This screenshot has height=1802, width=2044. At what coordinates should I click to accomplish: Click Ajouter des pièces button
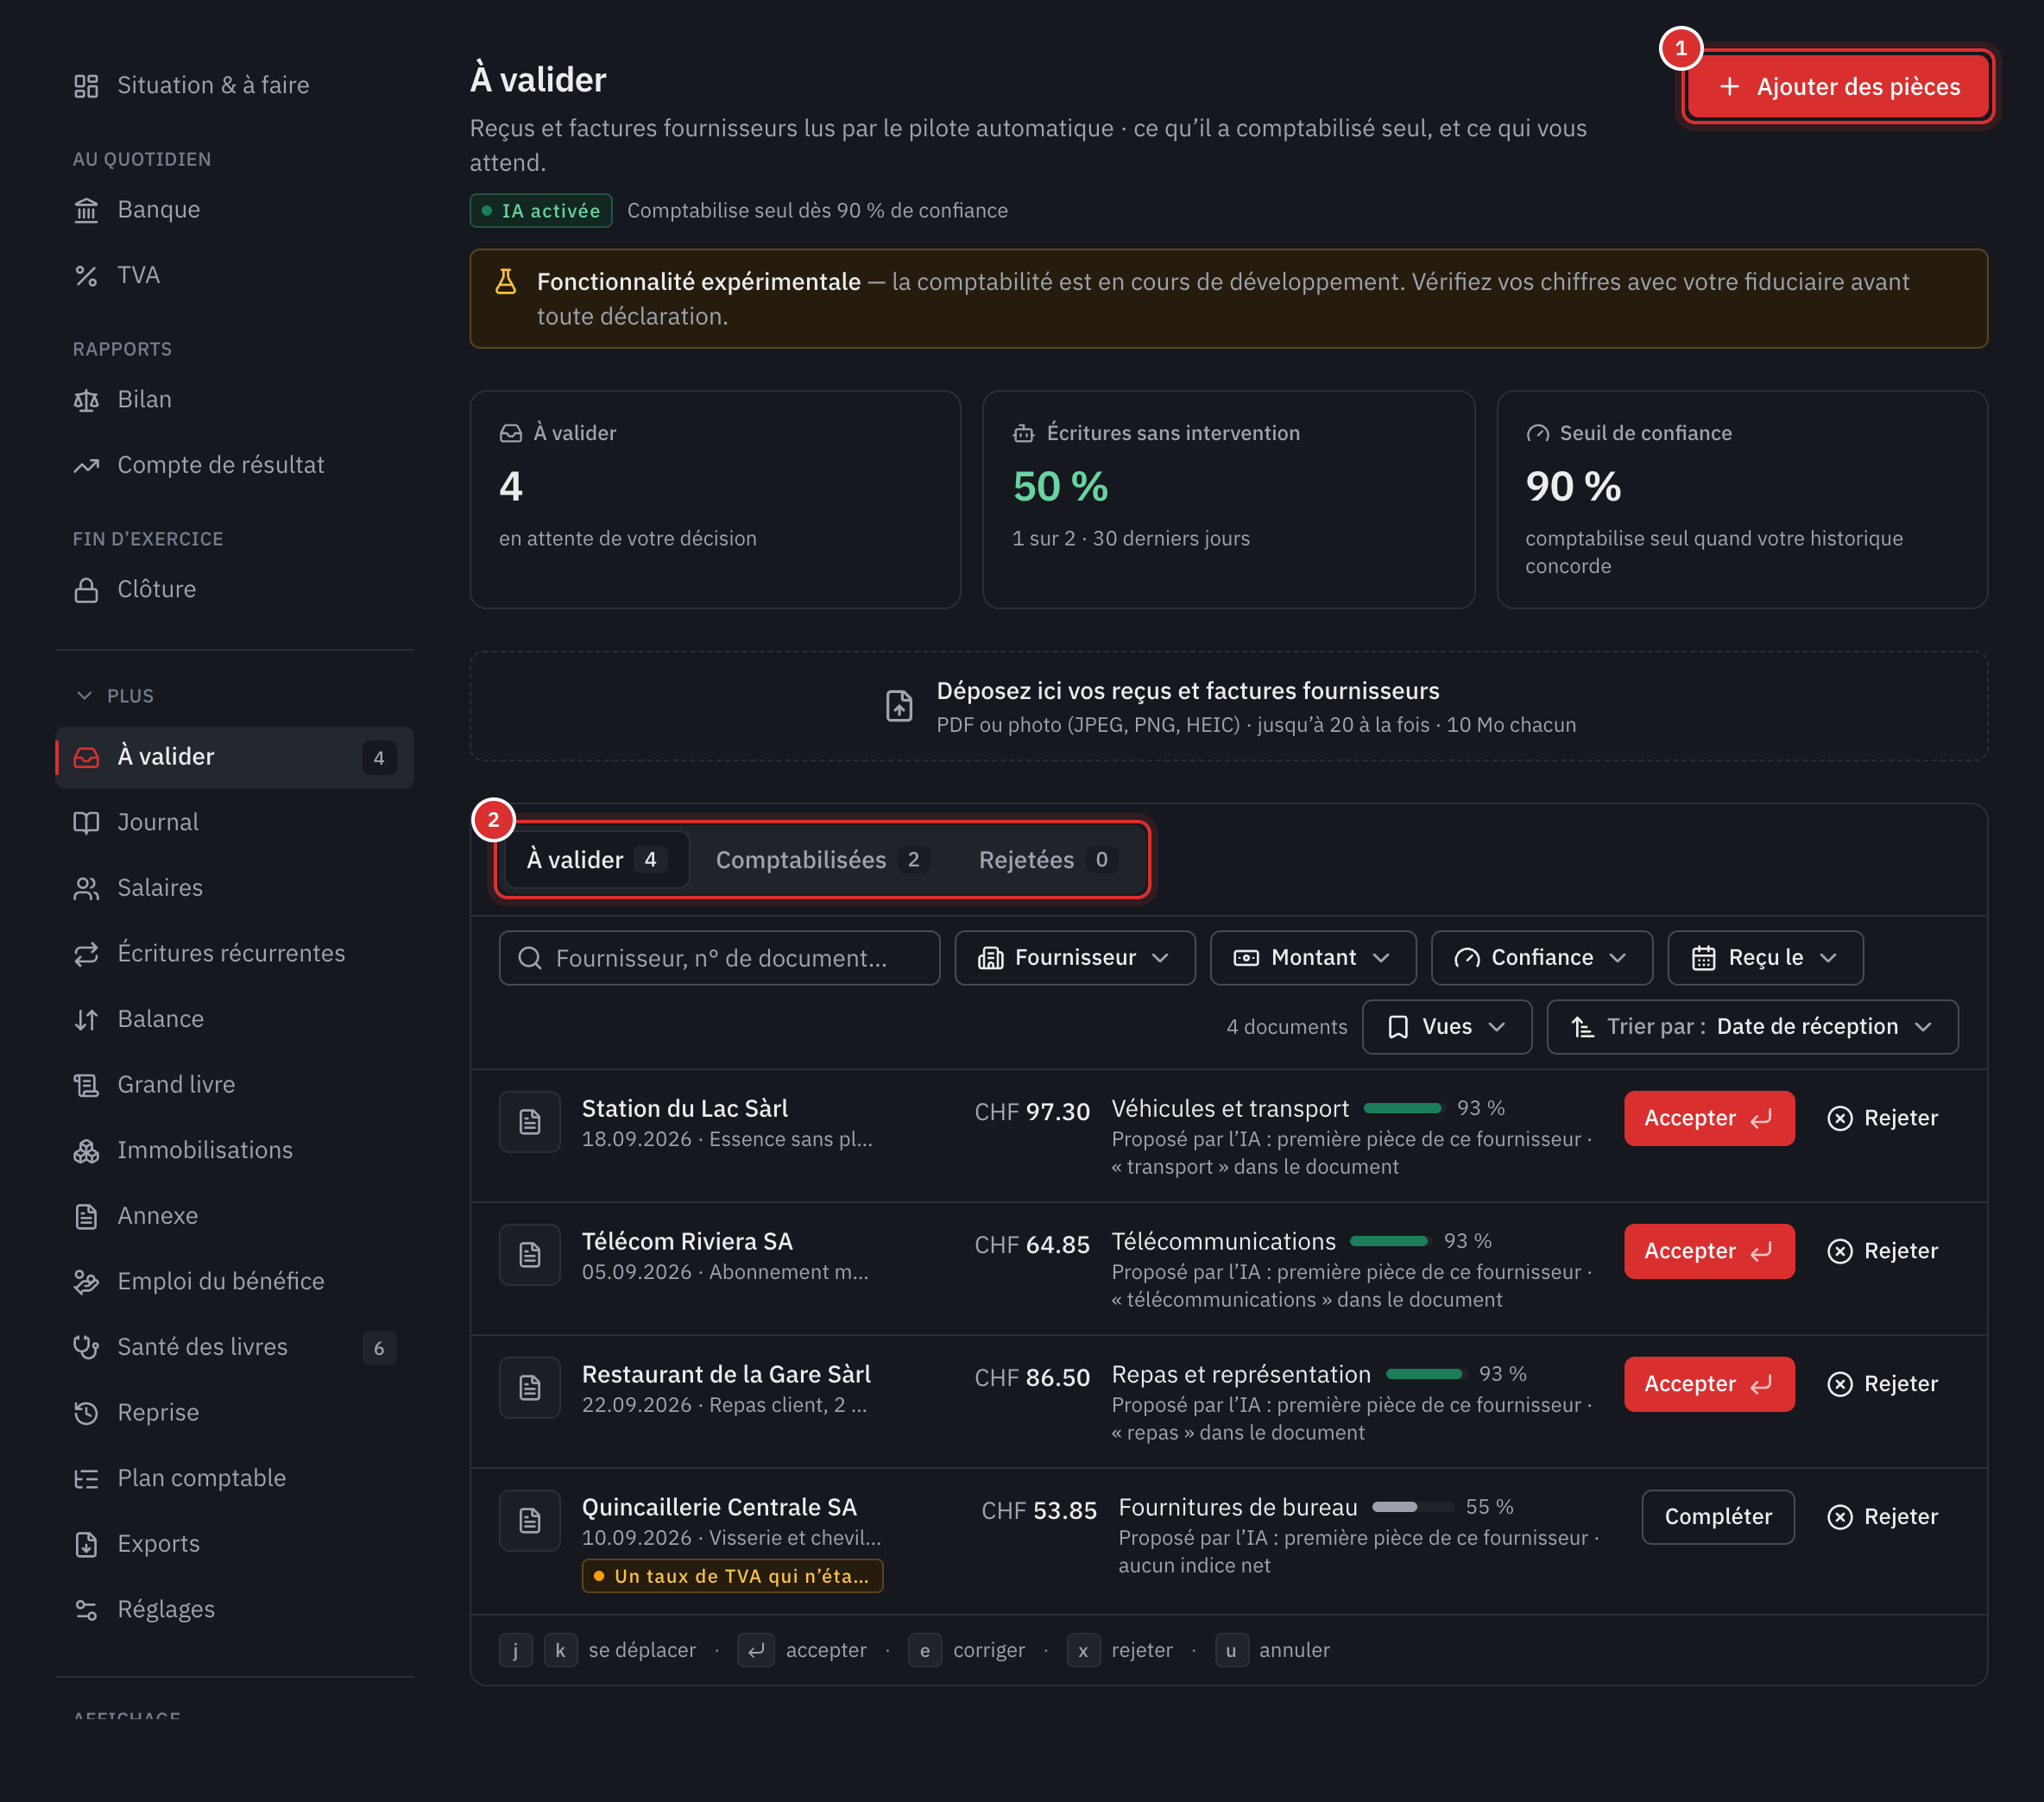pos(1838,87)
